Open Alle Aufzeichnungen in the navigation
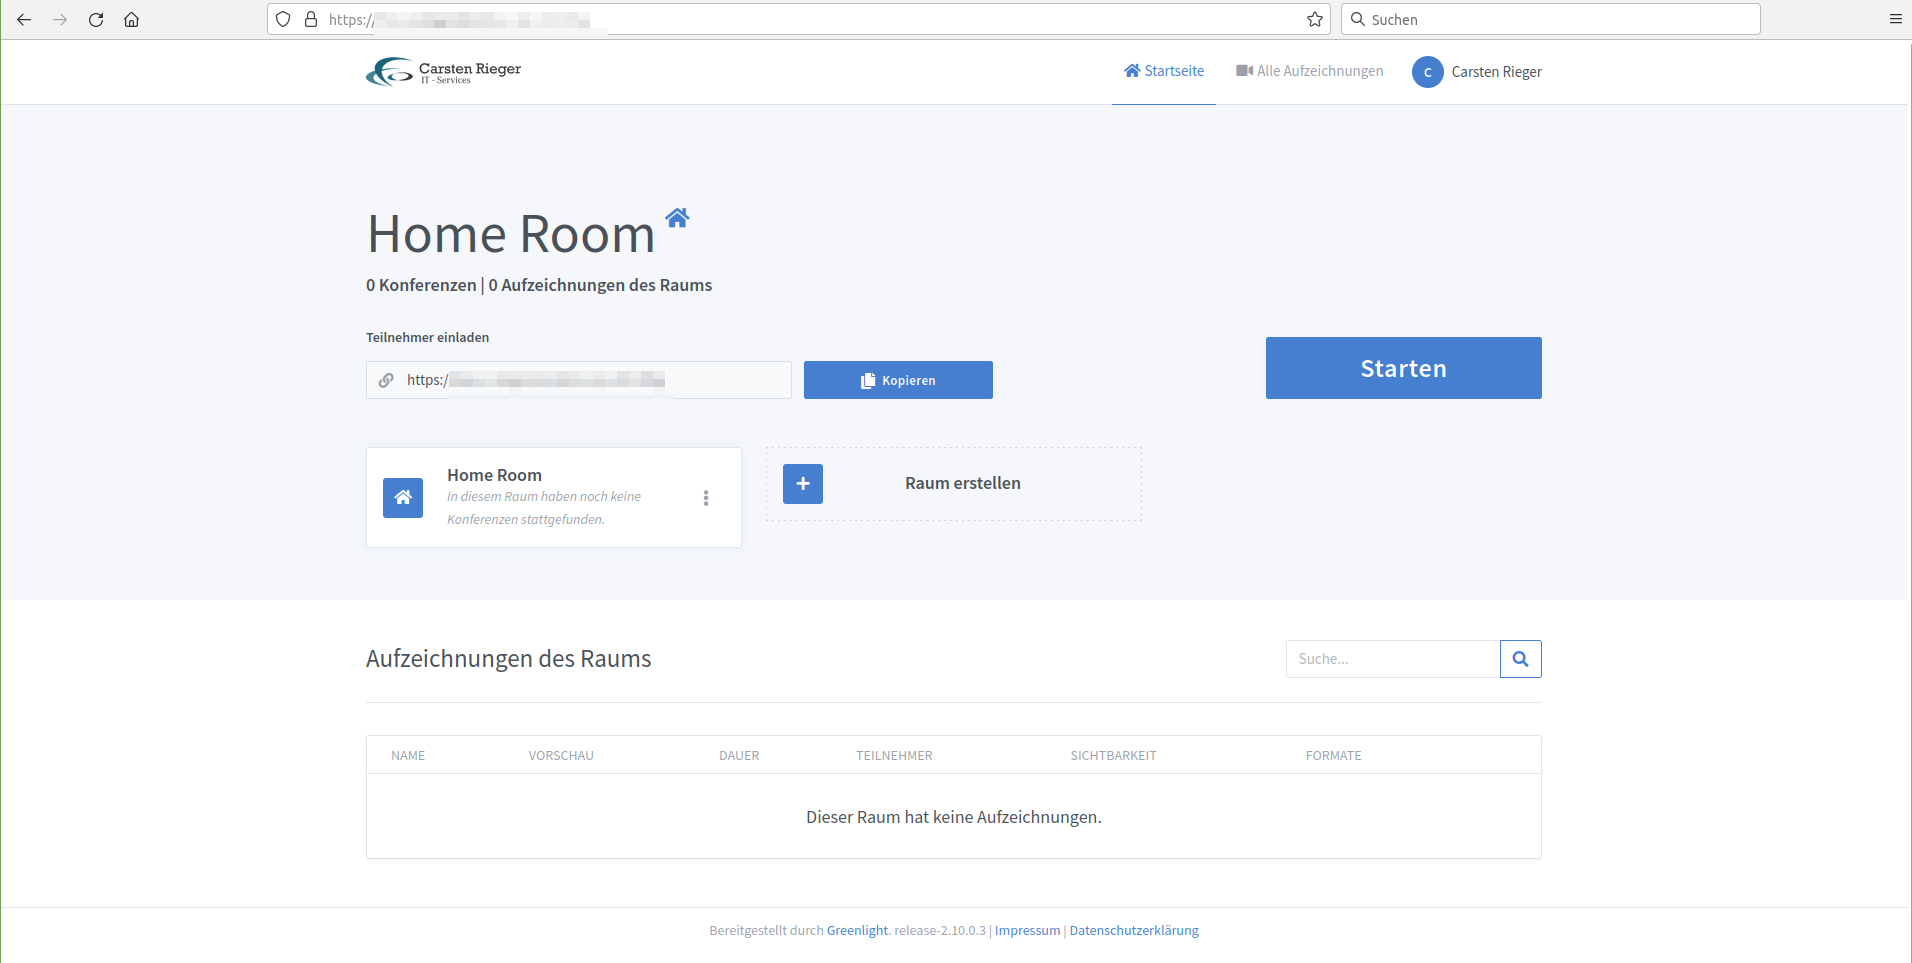Image resolution: width=1912 pixels, height=963 pixels. [1310, 71]
